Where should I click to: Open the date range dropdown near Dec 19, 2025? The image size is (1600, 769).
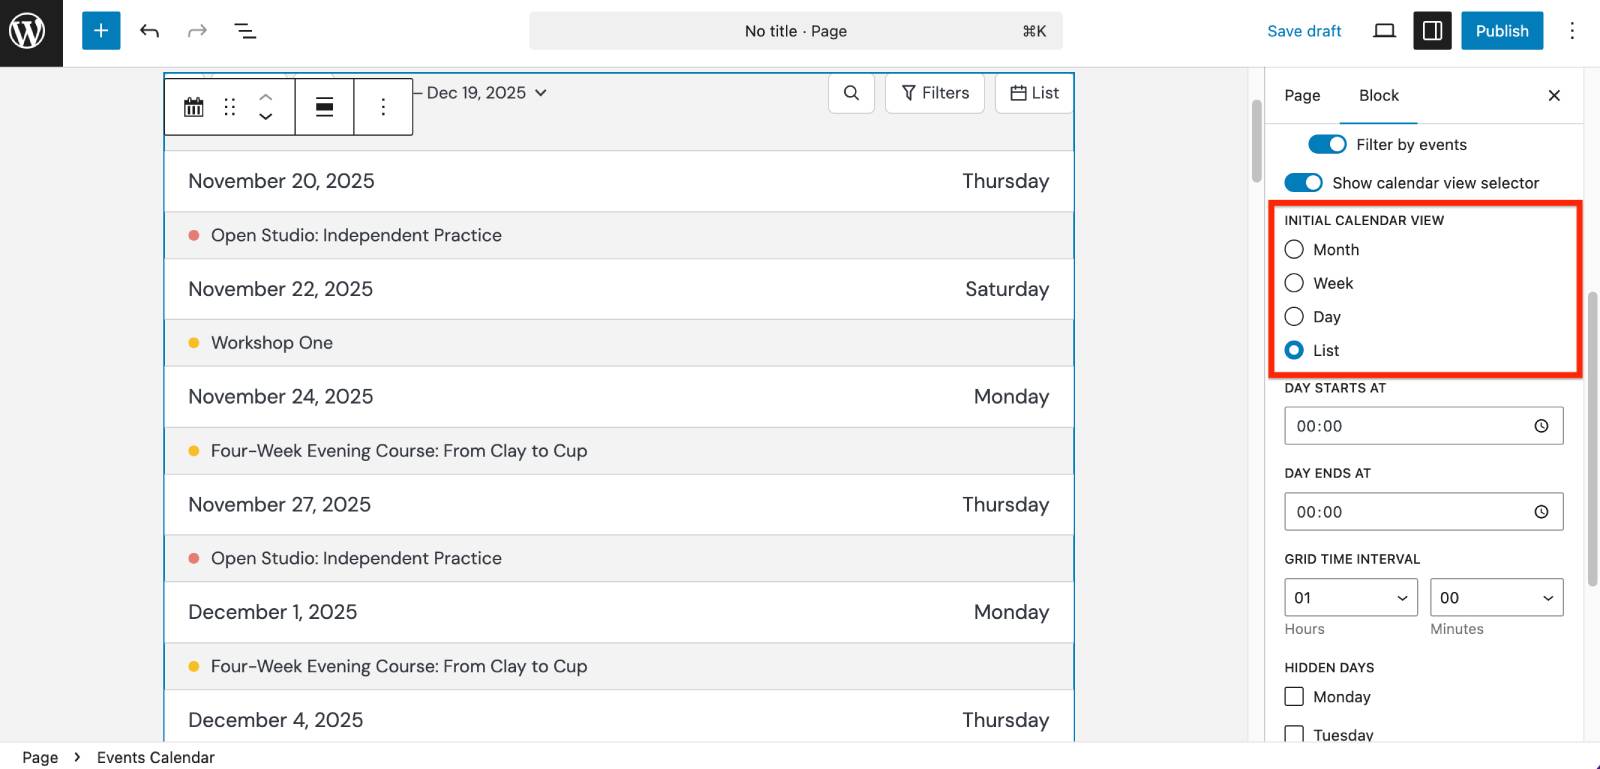540,92
